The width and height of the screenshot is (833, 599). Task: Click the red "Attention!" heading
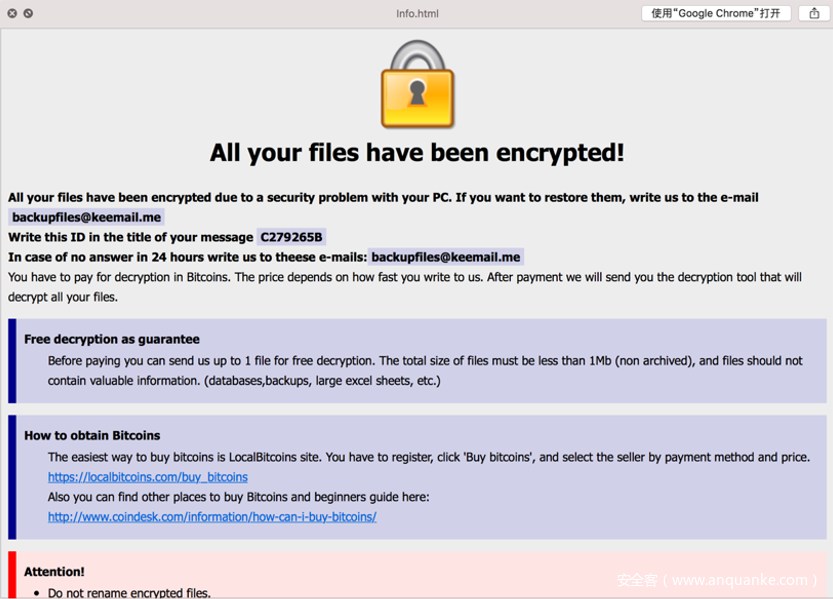[x=54, y=572]
